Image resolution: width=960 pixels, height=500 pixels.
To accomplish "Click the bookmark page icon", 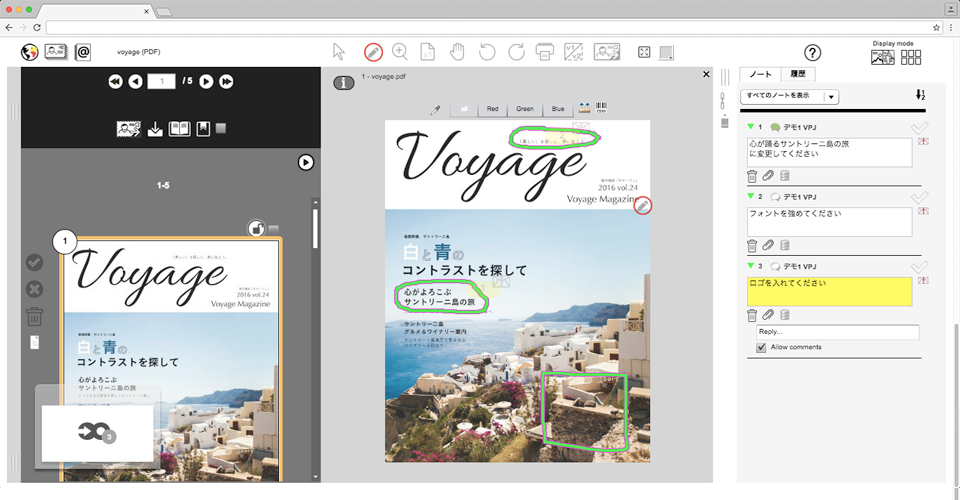I will click(203, 129).
